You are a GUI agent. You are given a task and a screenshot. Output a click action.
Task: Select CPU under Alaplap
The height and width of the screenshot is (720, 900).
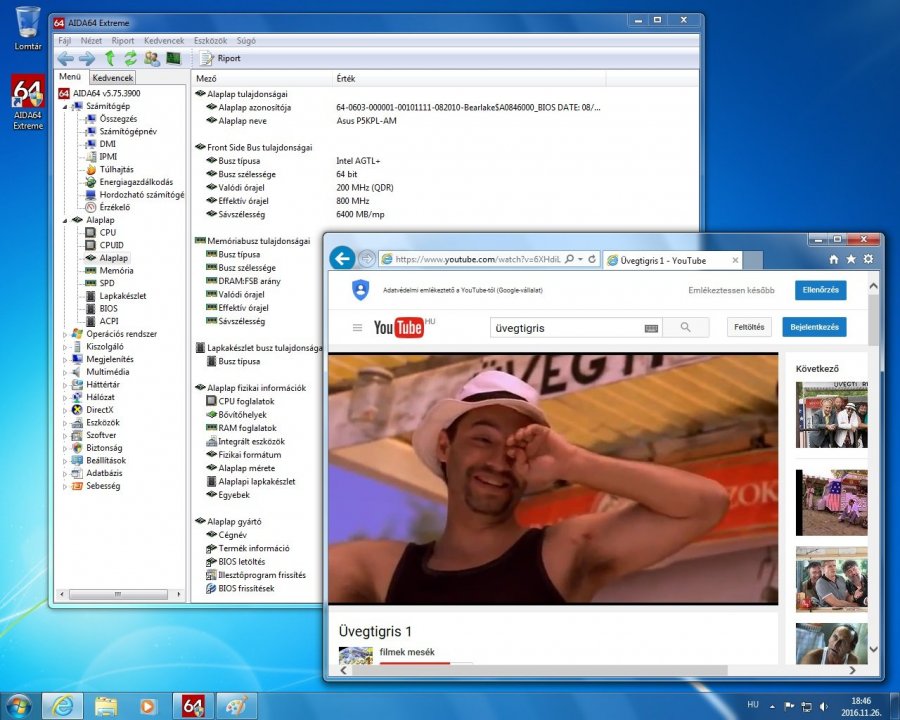[107, 233]
